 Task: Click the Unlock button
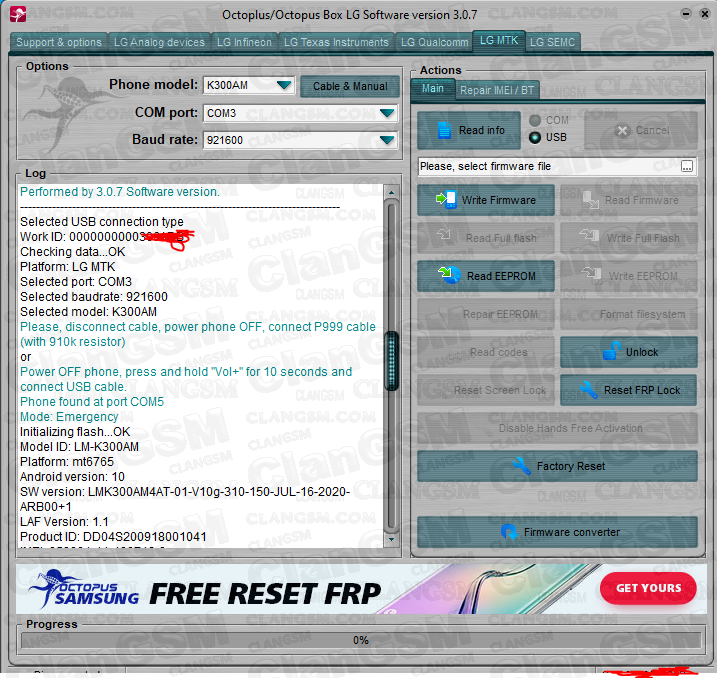[629, 352]
